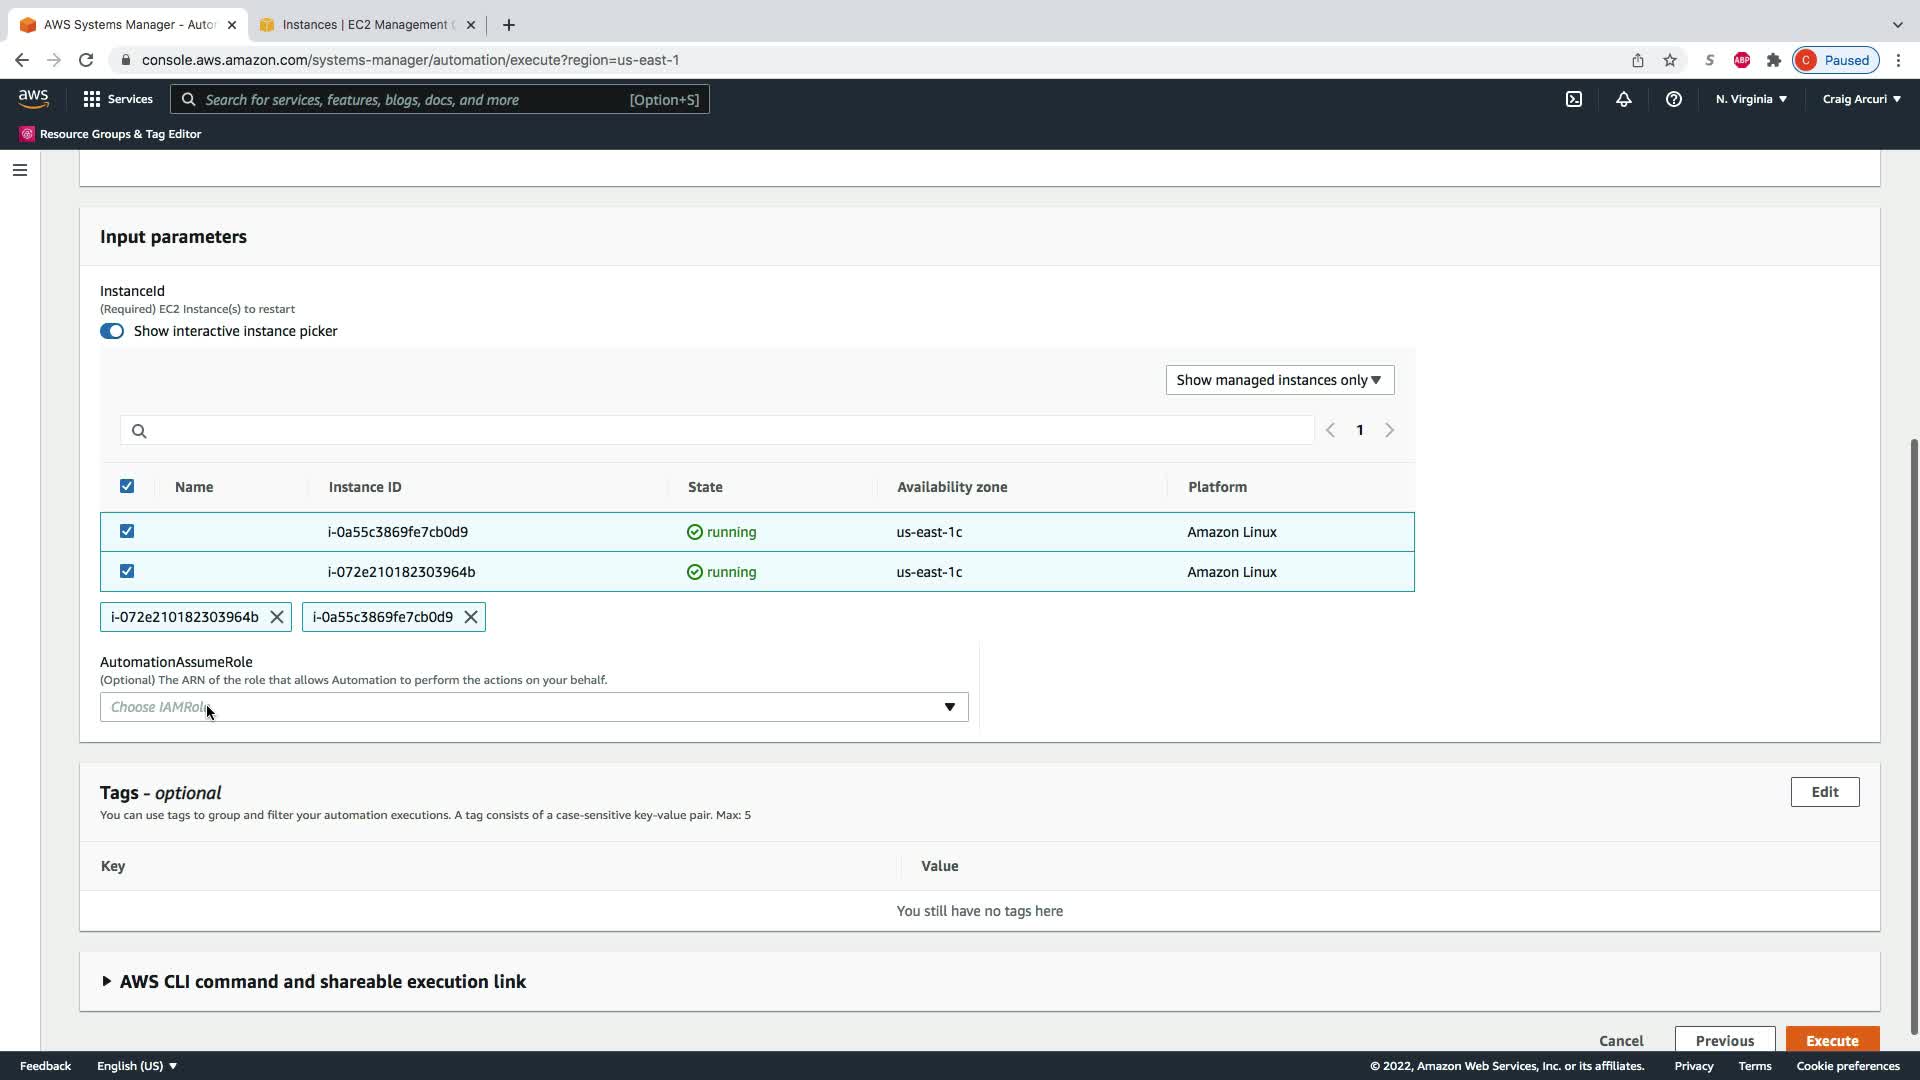Open the hamburger side navigation menu
1920x1080 pixels.
click(x=19, y=170)
